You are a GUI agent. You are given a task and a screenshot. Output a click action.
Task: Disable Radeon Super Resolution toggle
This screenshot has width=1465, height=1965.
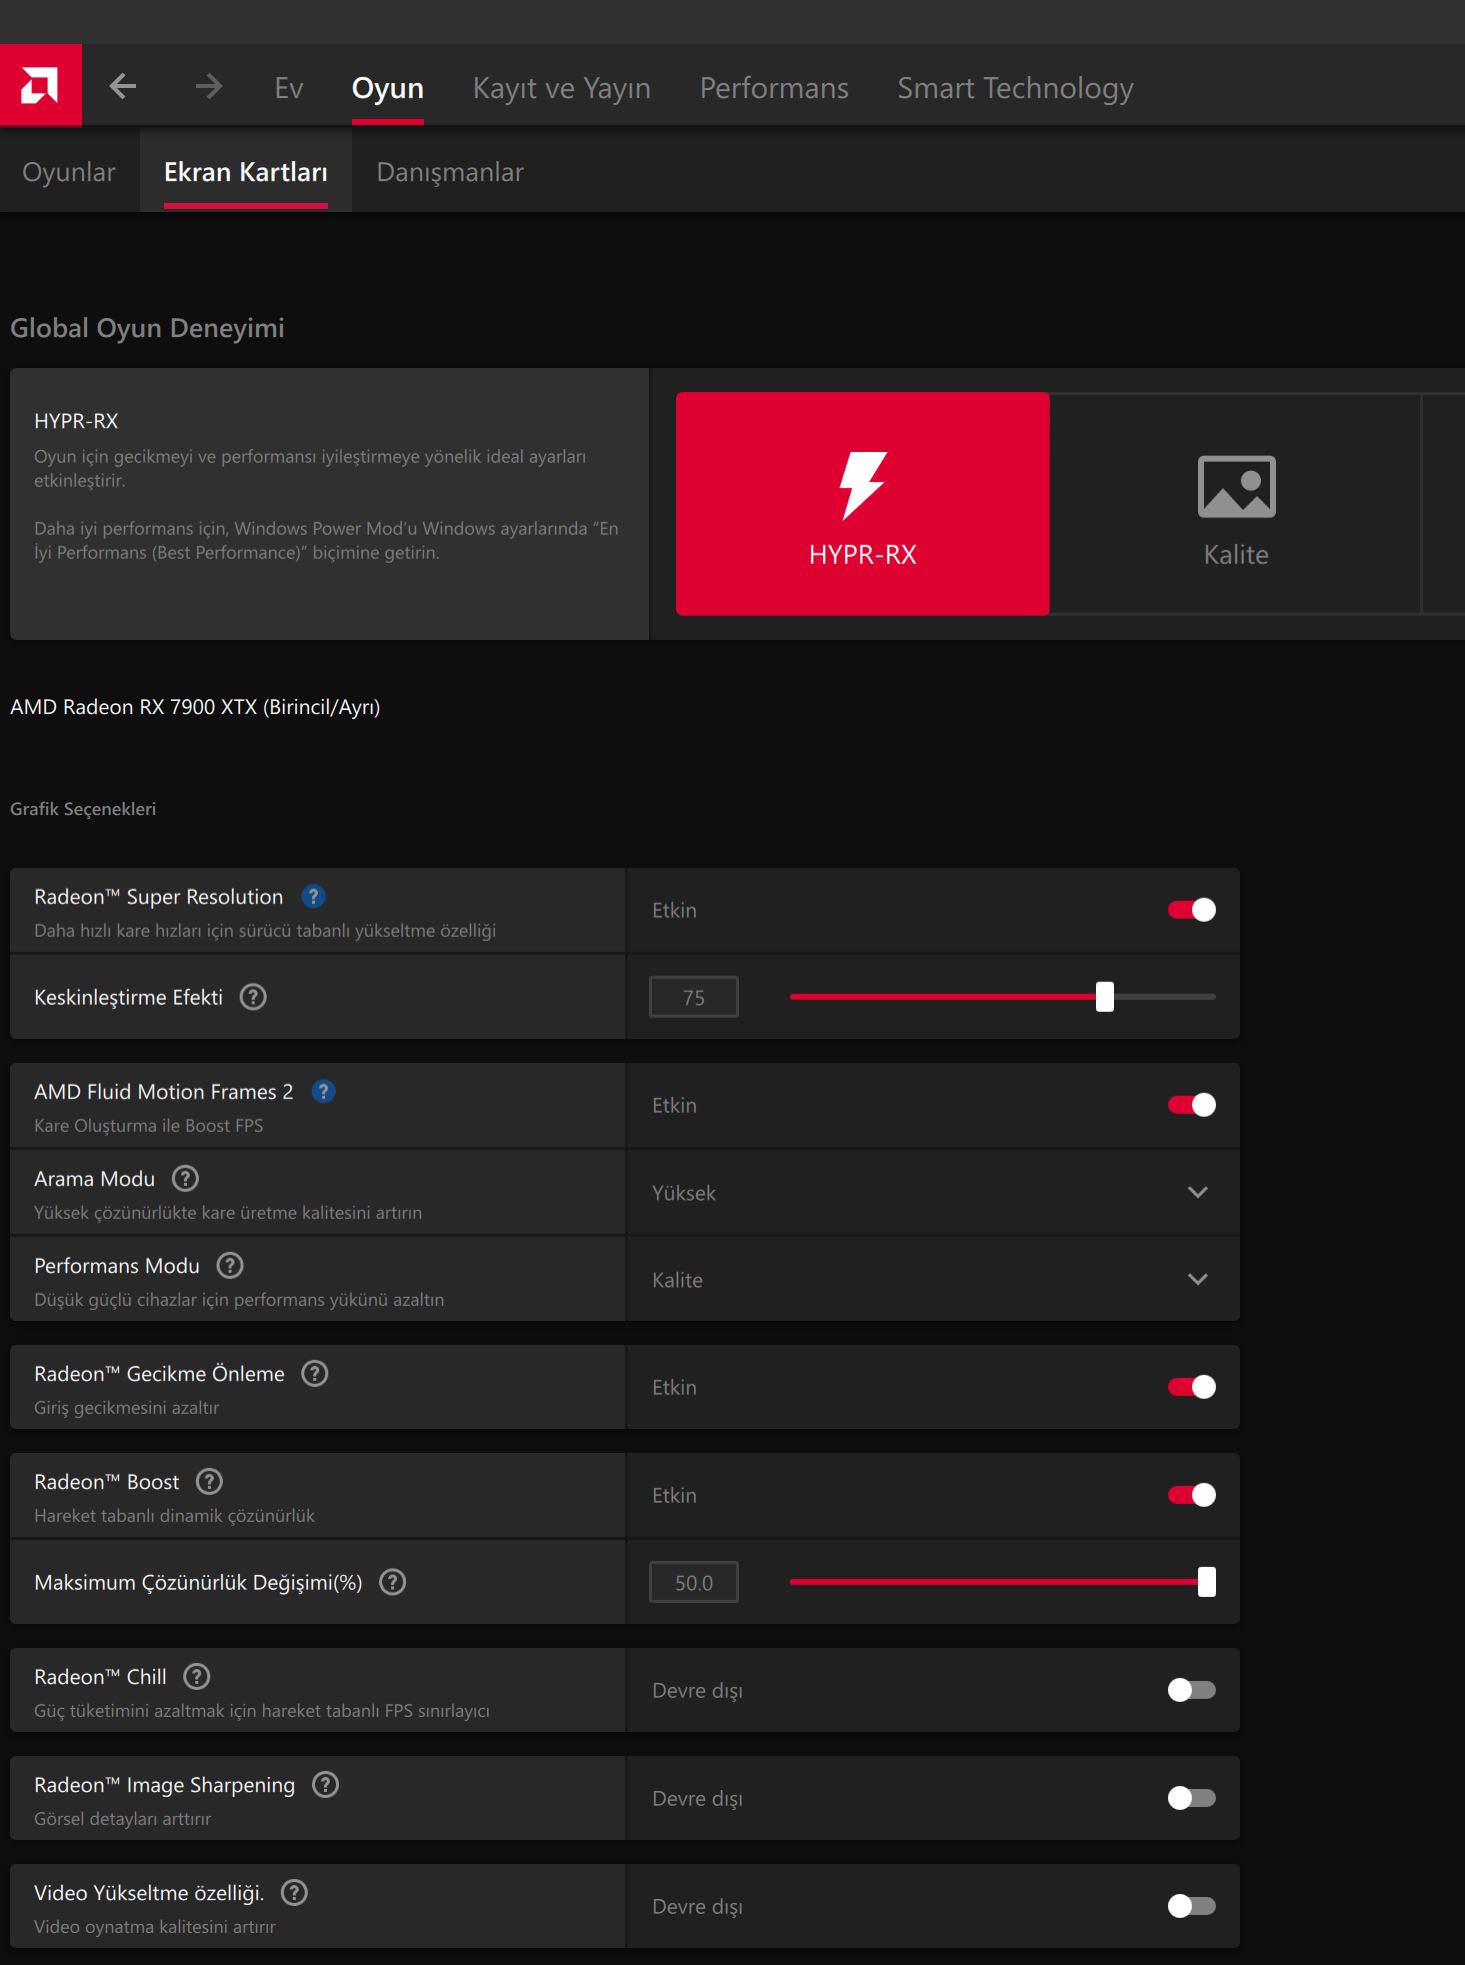point(1191,910)
